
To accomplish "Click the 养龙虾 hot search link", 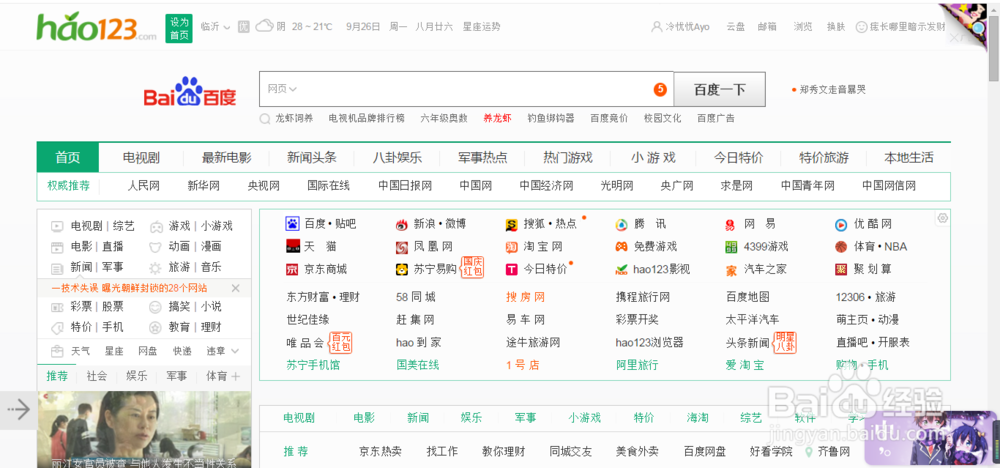I will point(497,119).
